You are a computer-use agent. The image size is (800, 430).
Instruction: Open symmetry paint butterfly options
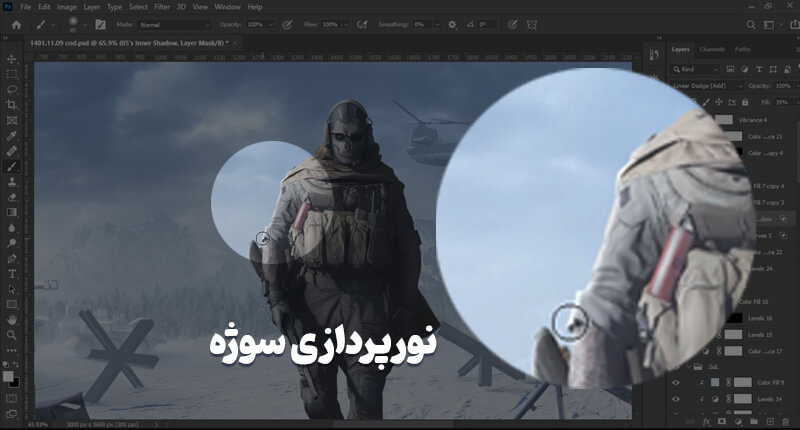(532, 24)
